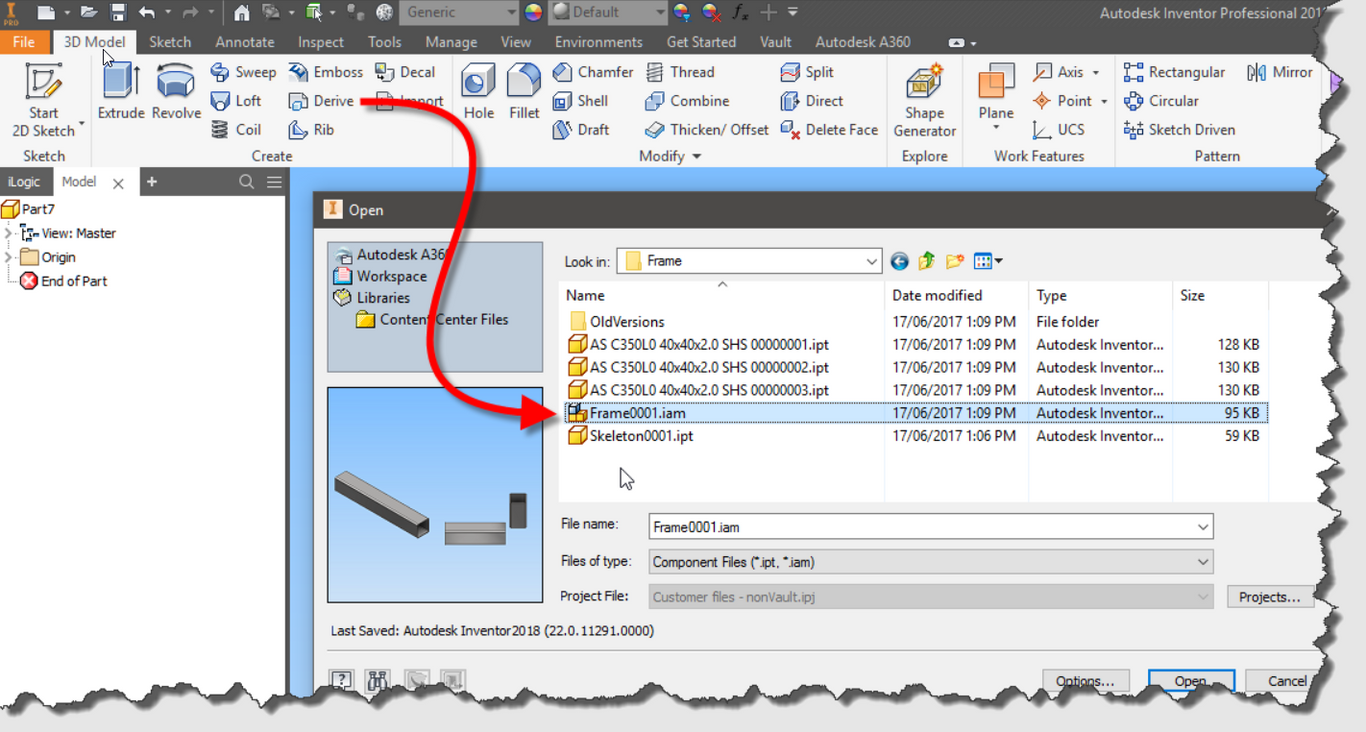Open the Loft tool

point(239,100)
